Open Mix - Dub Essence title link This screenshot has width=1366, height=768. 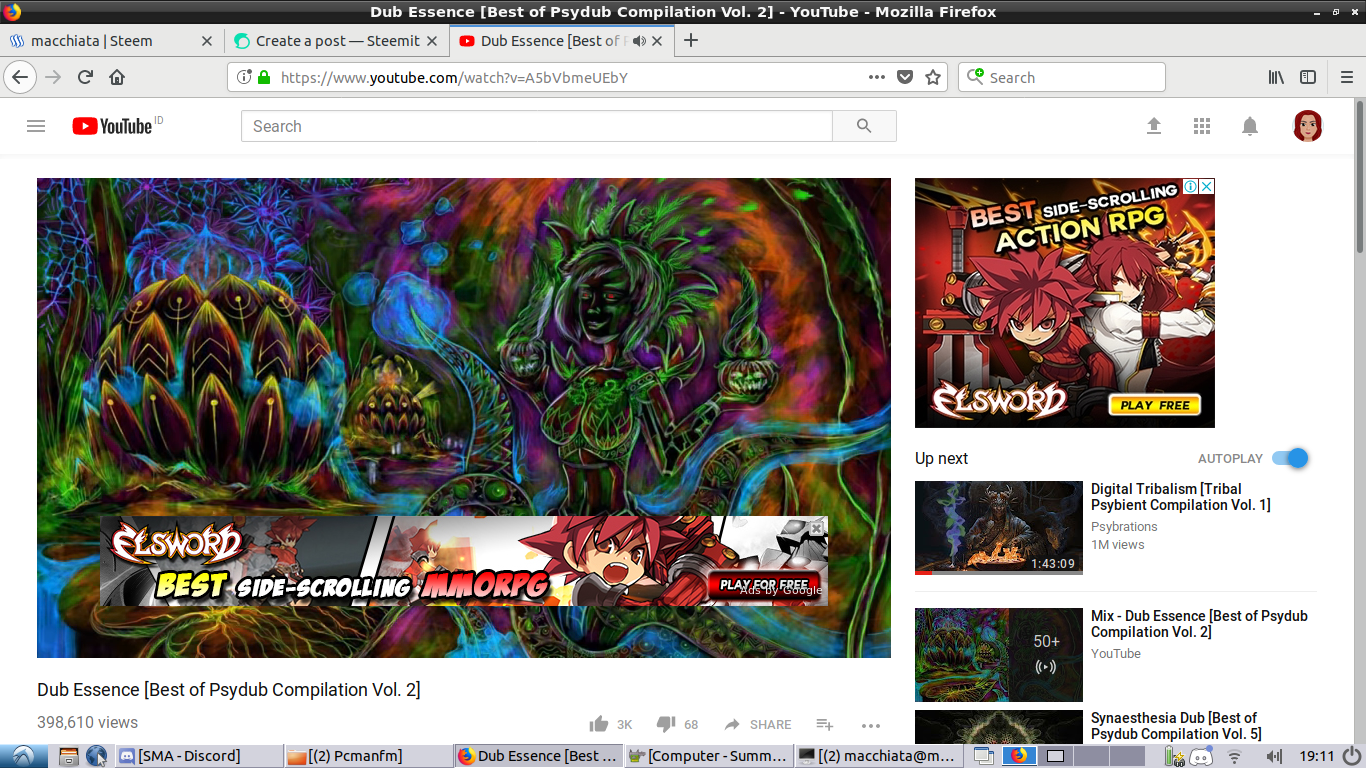click(1199, 624)
